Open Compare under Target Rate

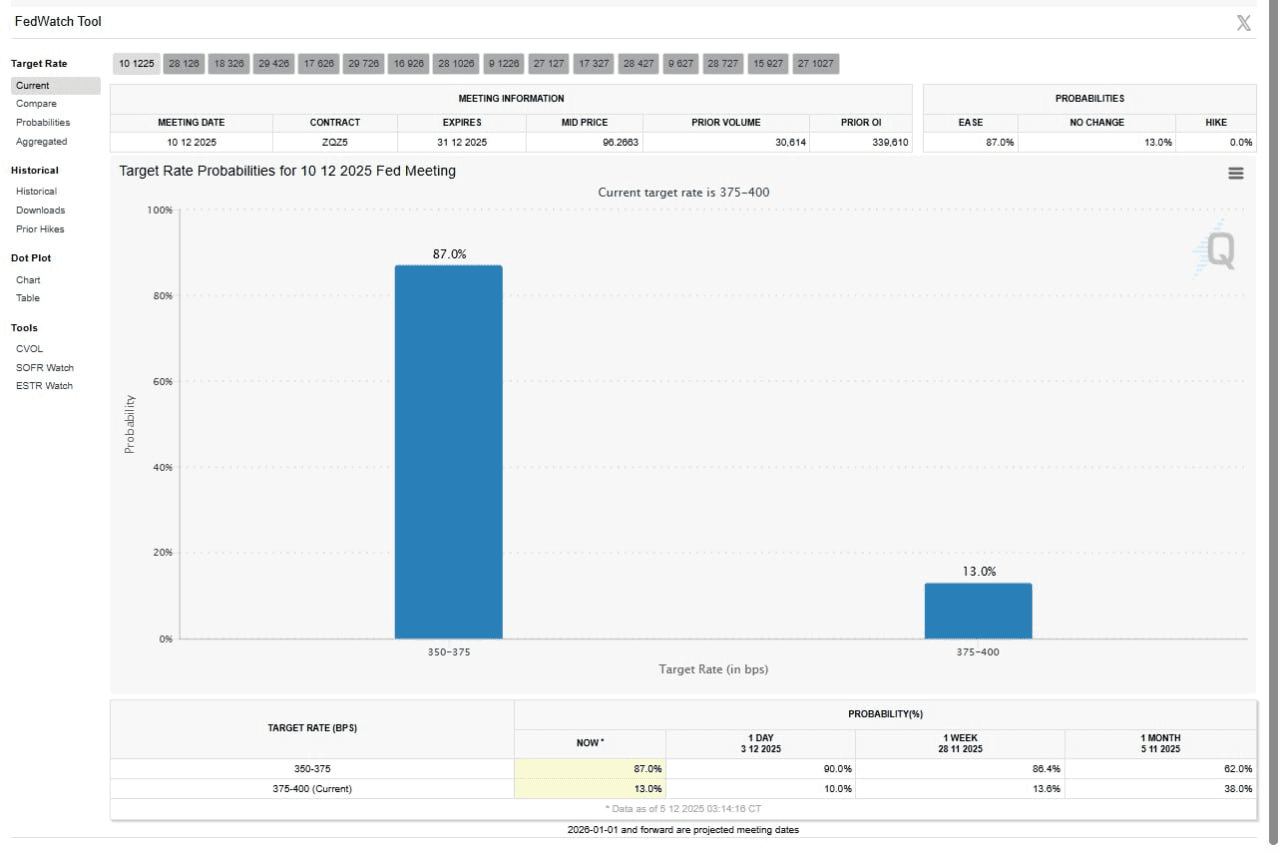[x=36, y=104]
